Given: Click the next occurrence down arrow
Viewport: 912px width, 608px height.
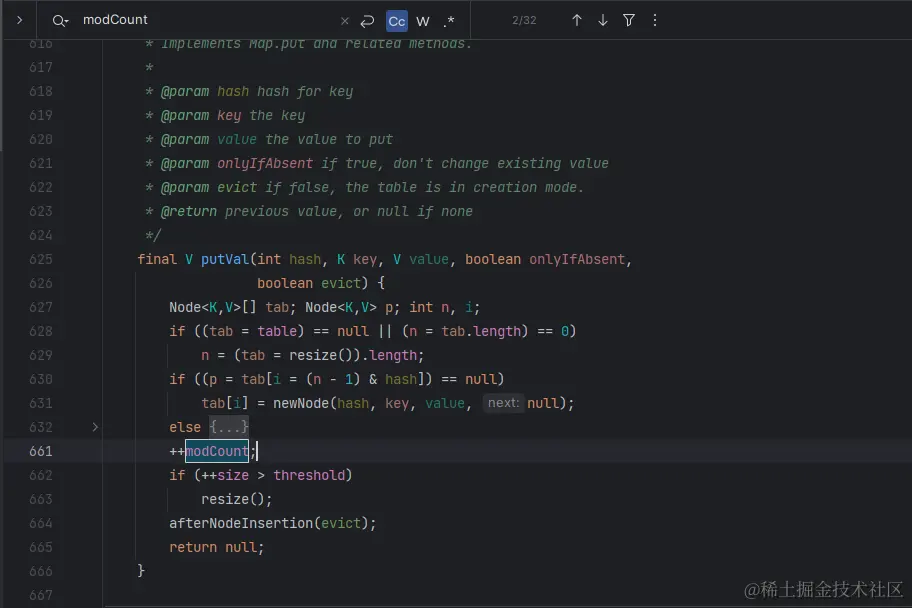Looking at the screenshot, I should click(x=604, y=20).
